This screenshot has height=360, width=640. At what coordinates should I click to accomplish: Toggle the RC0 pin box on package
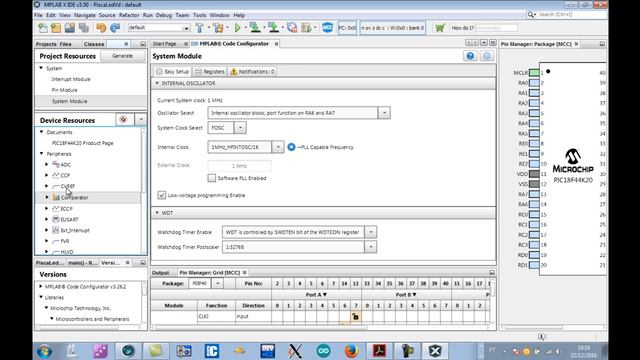tap(534, 214)
